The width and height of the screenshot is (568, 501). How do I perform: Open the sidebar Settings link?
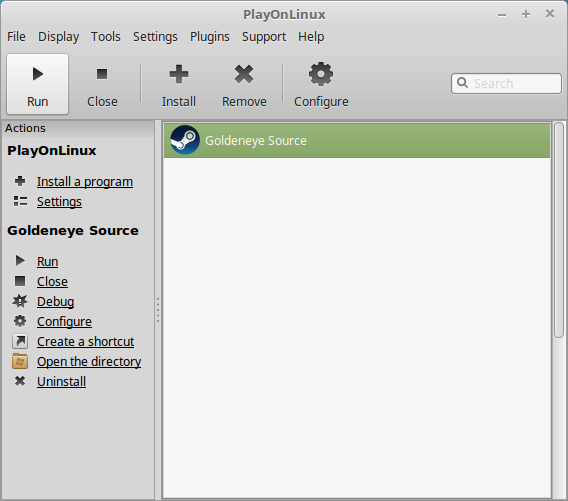click(59, 201)
